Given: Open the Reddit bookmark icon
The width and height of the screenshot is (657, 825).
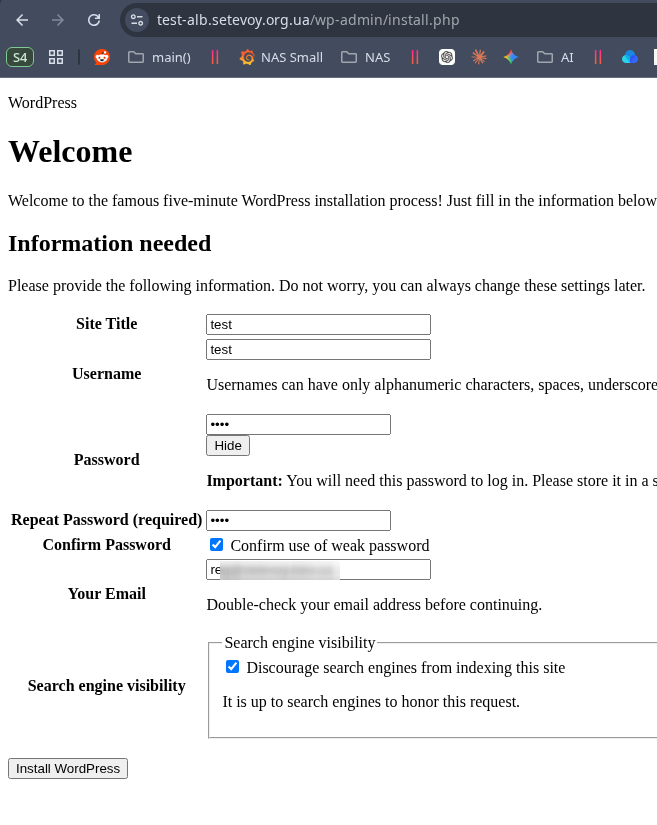Looking at the screenshot, I should [102, 57].
